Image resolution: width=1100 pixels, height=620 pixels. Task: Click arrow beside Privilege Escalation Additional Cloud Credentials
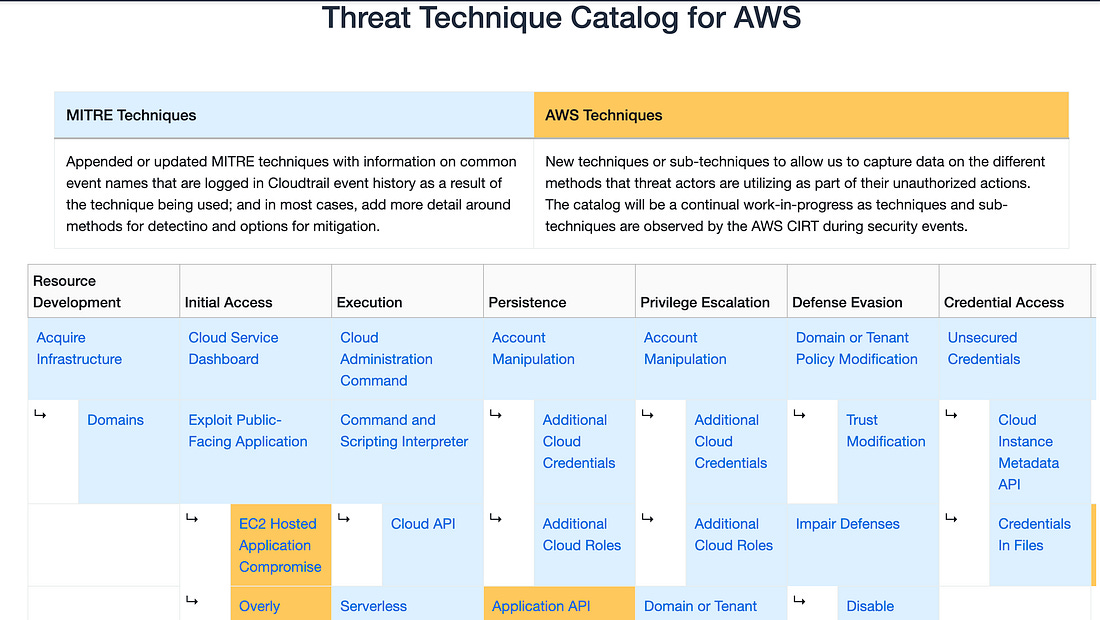pos(648,415)
